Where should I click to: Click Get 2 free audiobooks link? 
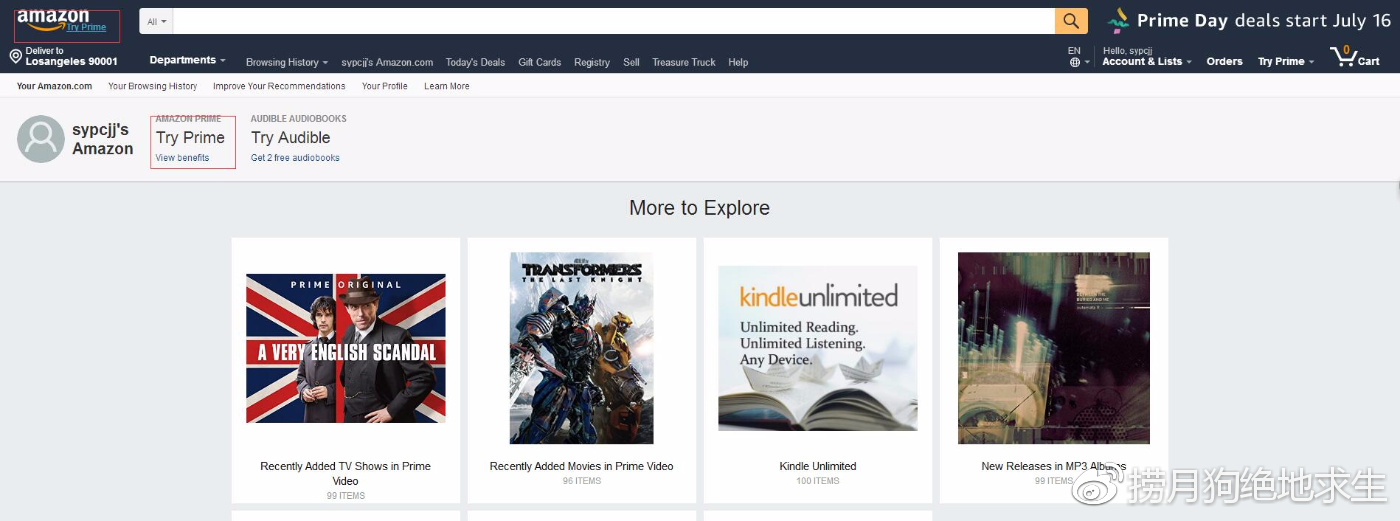(295, 158)
